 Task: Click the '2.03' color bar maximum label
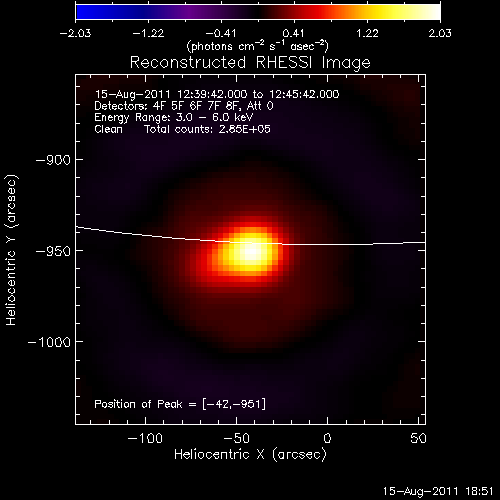[440, 33]
